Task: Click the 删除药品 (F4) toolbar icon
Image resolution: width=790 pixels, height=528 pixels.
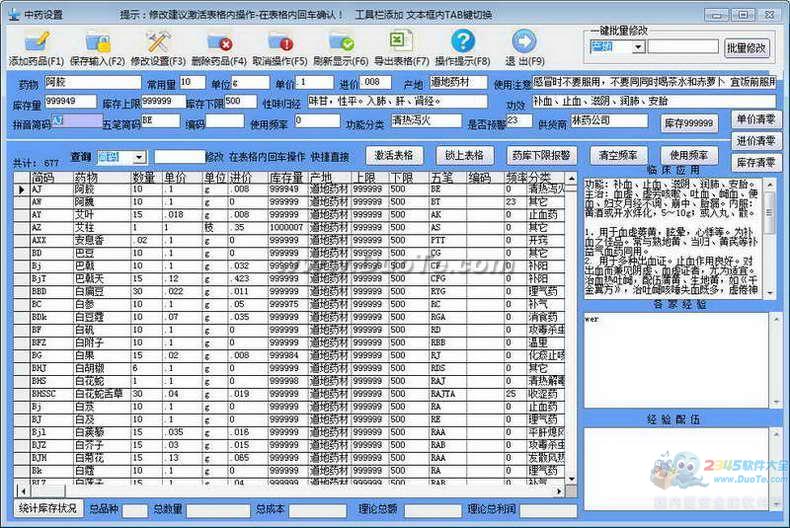Action: (x=219, y=42)
